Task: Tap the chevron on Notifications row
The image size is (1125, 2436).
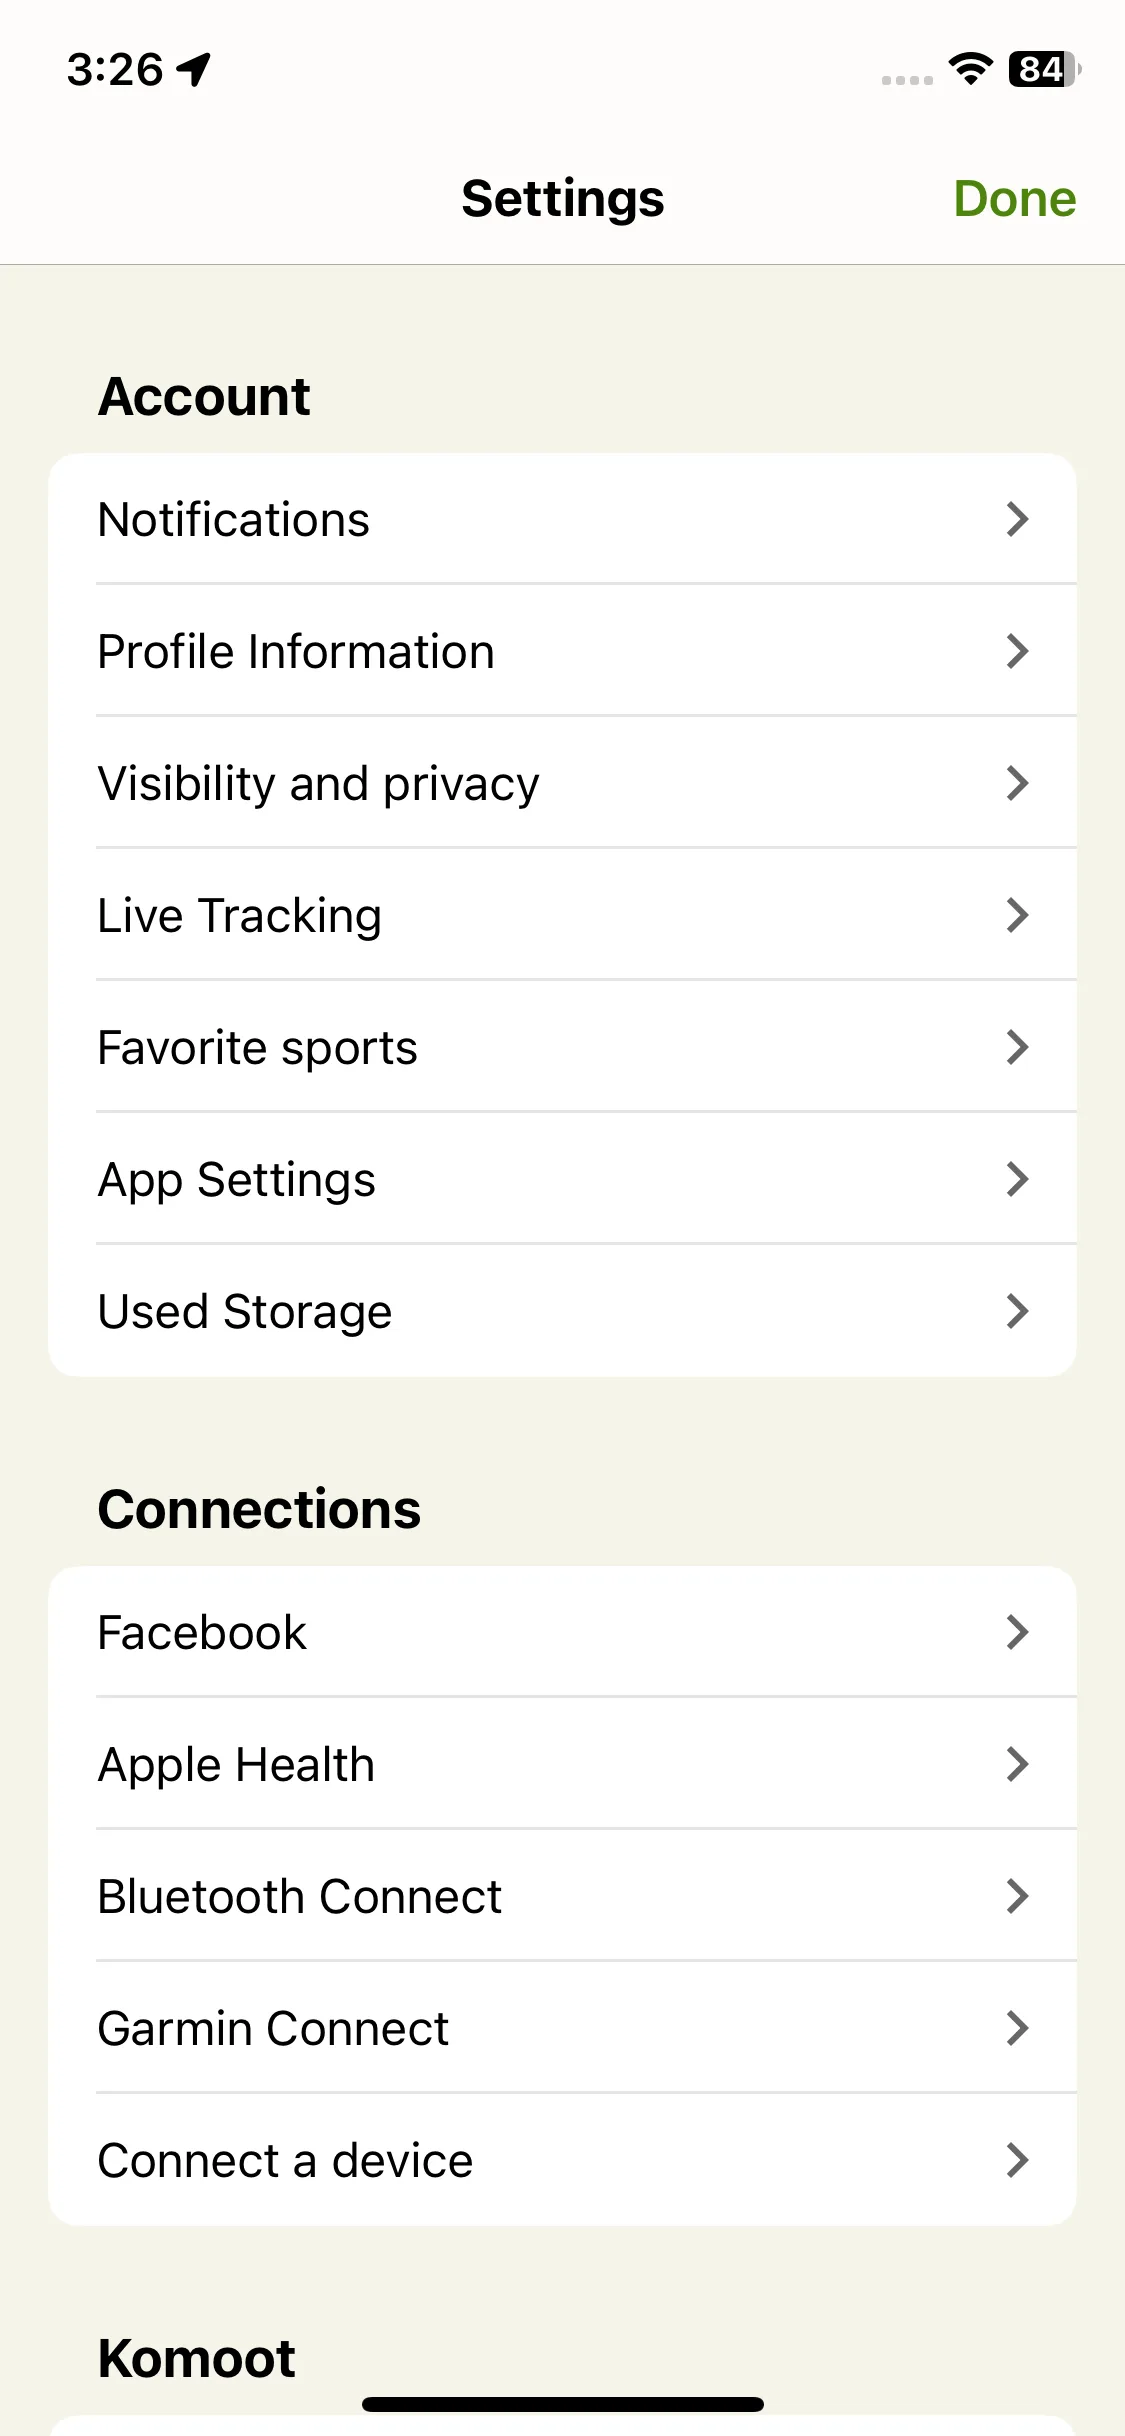Action: (1017, 519)
